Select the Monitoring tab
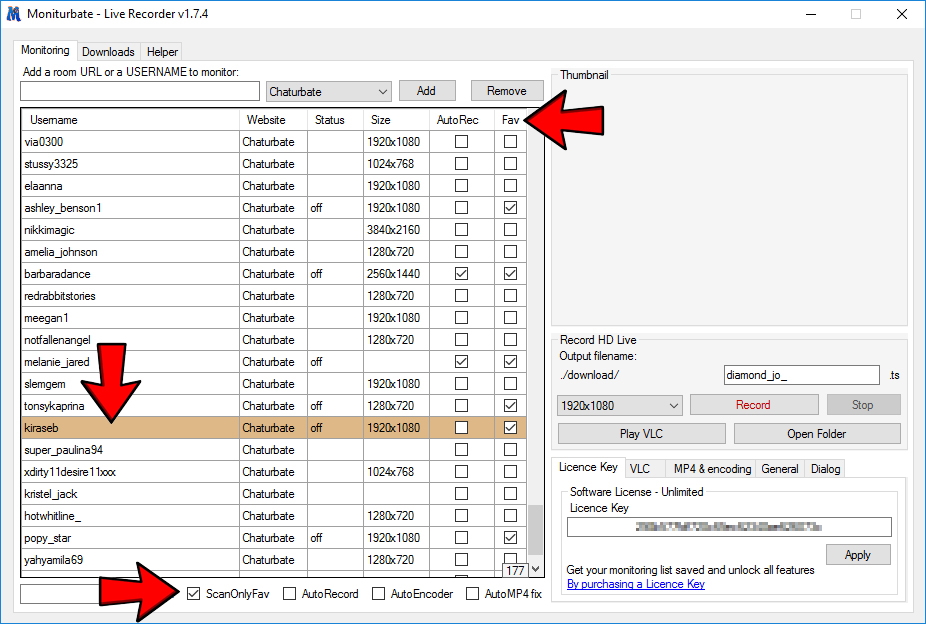This screenshot has height=624, width=926. pyautogui.click(x=45, y=50)
